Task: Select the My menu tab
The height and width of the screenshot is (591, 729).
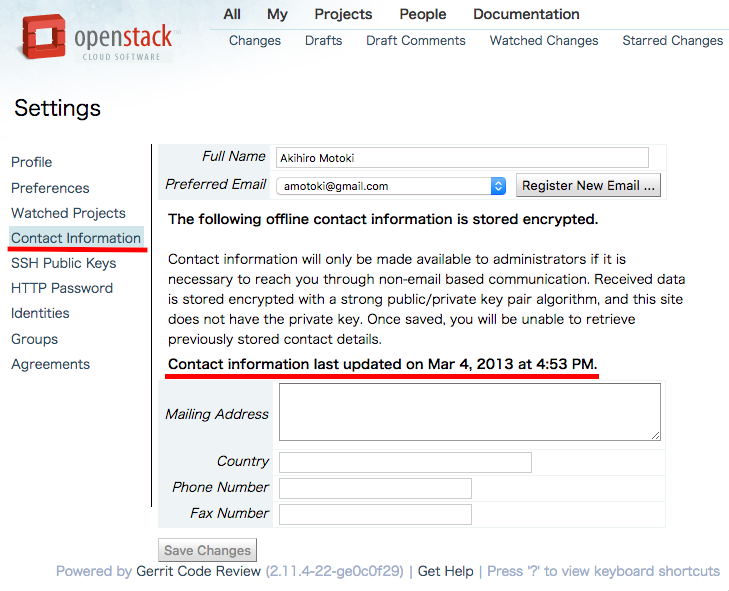Action: click(x=277, y=14)
